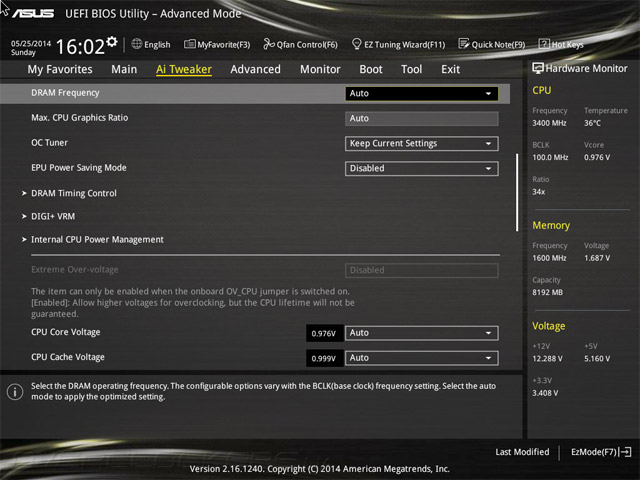Viewport: 640px width, 480px height.
Task: Click the ASUS logo
Action: click(33, 13)
